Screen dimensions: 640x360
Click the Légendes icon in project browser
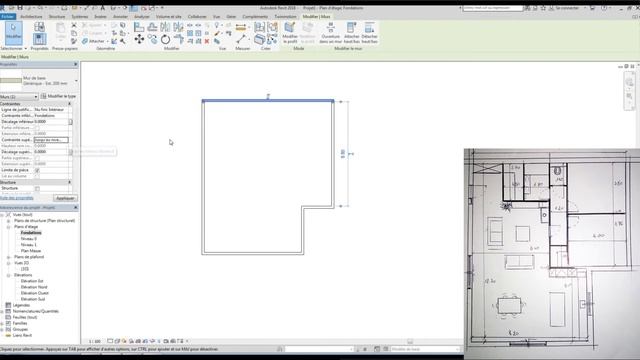pos(8,305)
